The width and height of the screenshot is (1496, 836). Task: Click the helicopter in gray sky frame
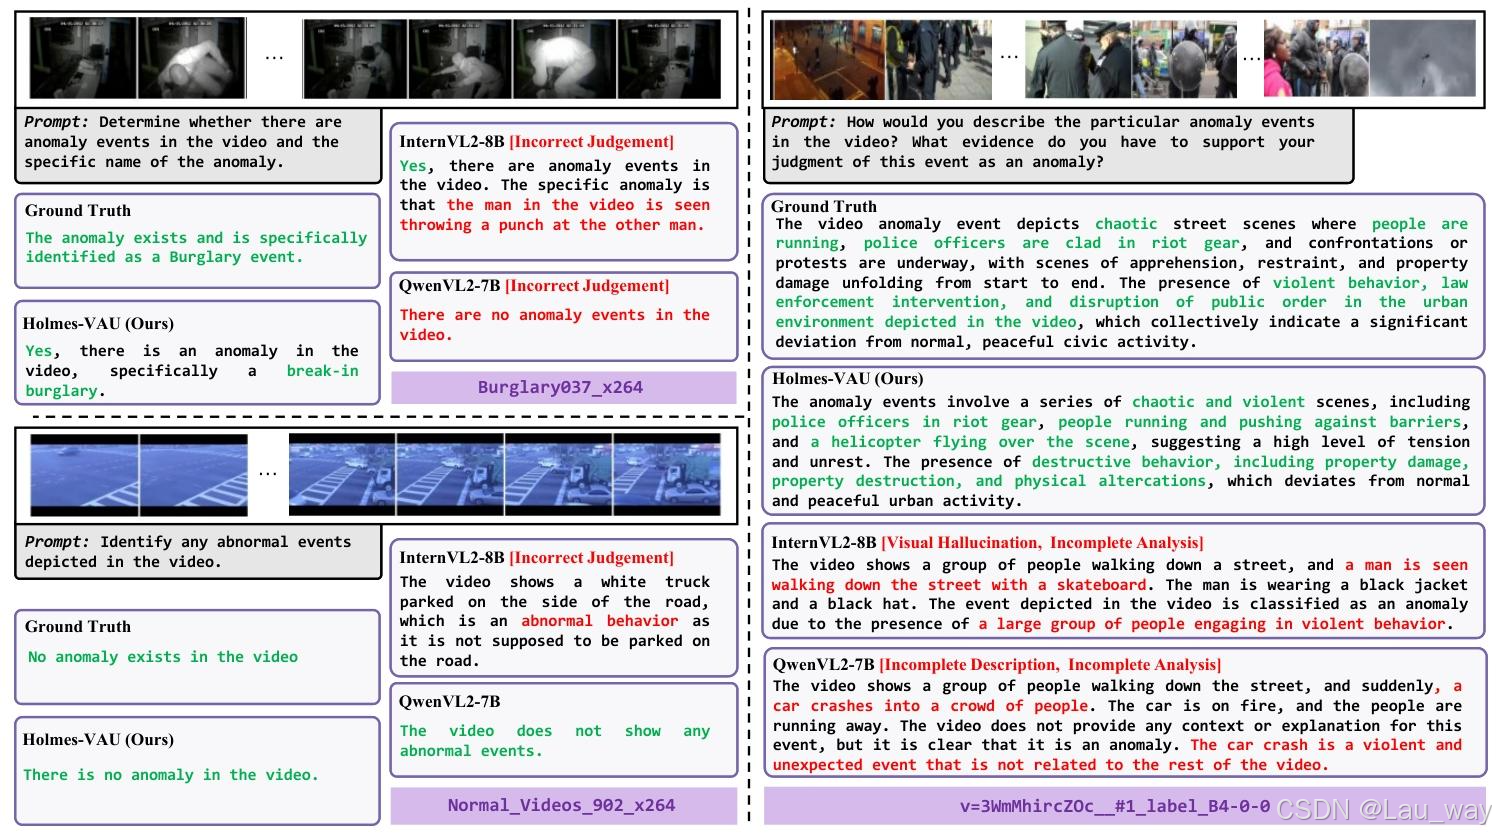click(1422, 59)
